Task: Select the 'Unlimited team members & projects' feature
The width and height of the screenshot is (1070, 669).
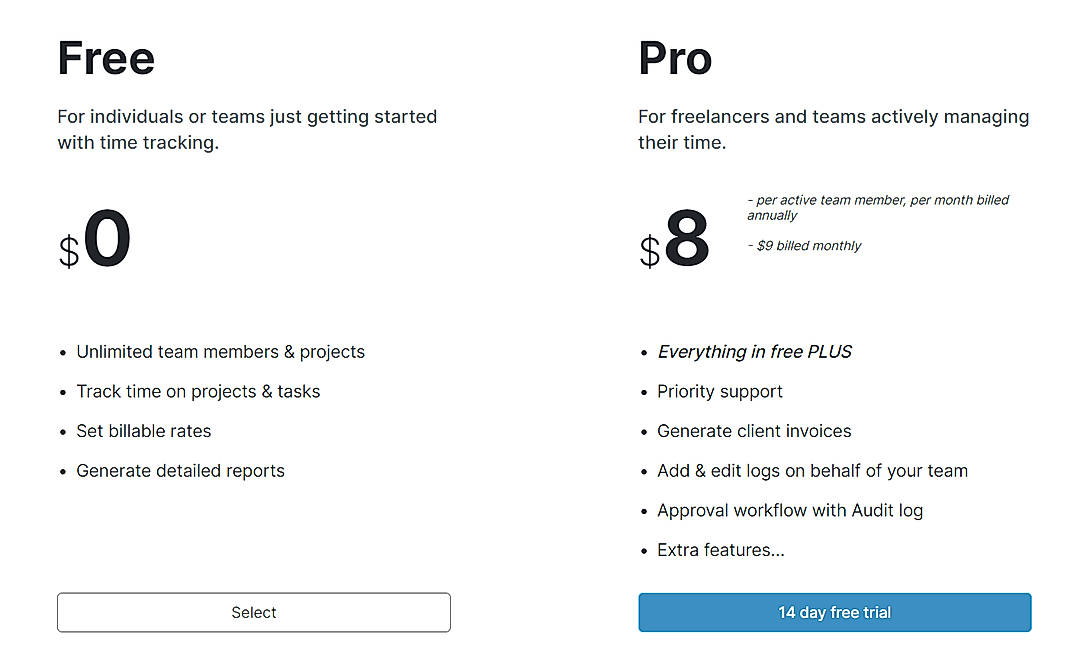Action: click(x=220, y=351)
